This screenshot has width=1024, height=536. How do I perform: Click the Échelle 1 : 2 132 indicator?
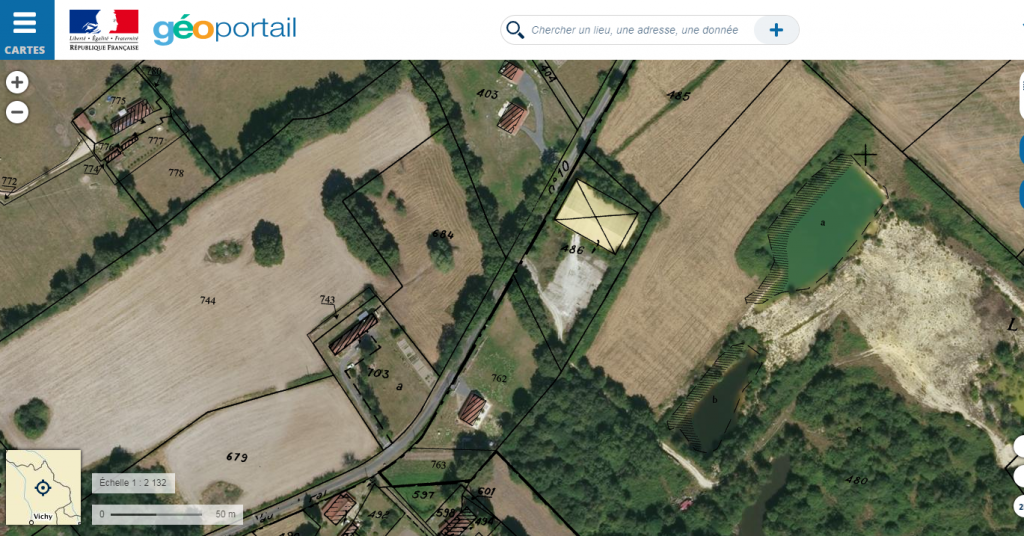pyautogui.click(x=133, y=483)
